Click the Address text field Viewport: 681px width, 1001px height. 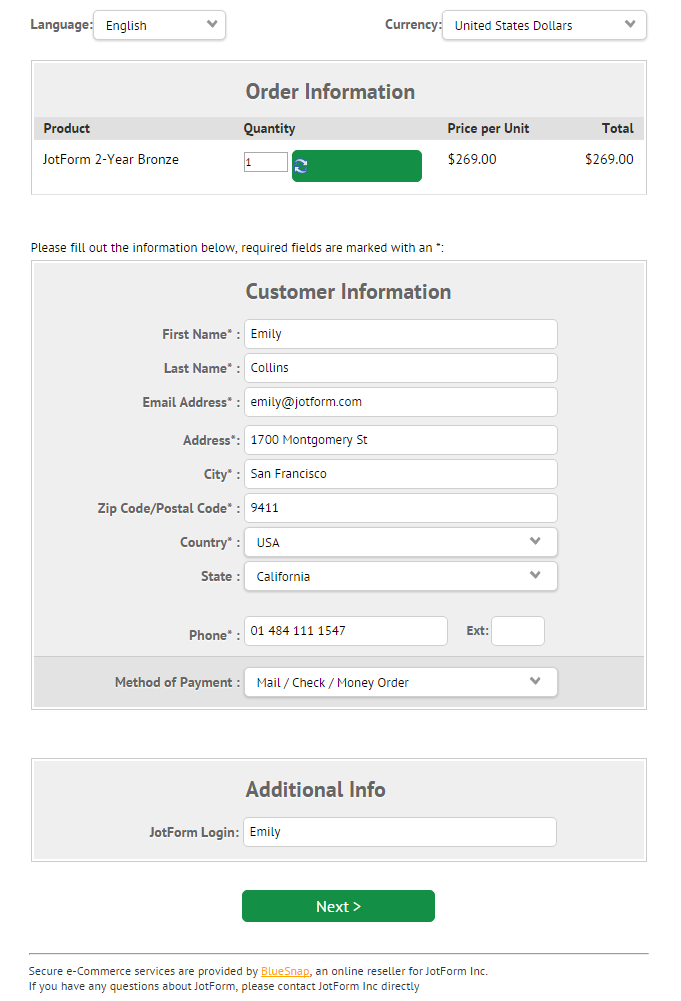tap(400, 440)
